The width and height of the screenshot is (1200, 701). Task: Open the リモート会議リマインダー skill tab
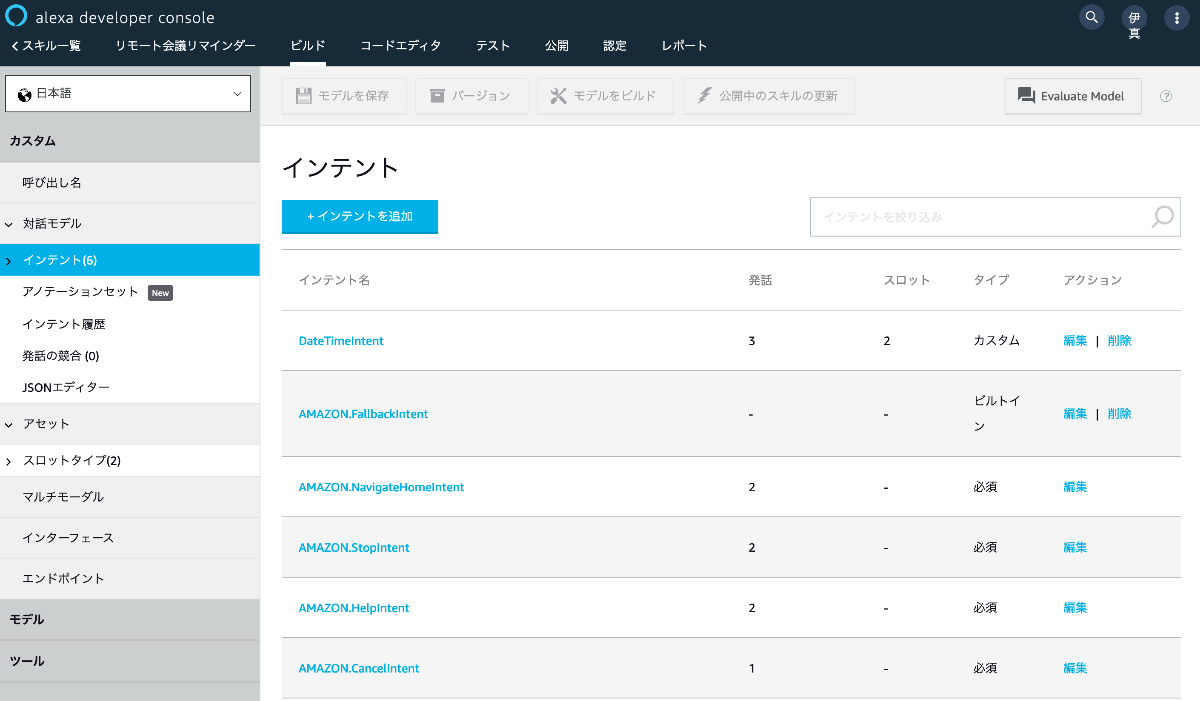pyautogui.click(x=185, y=46)
